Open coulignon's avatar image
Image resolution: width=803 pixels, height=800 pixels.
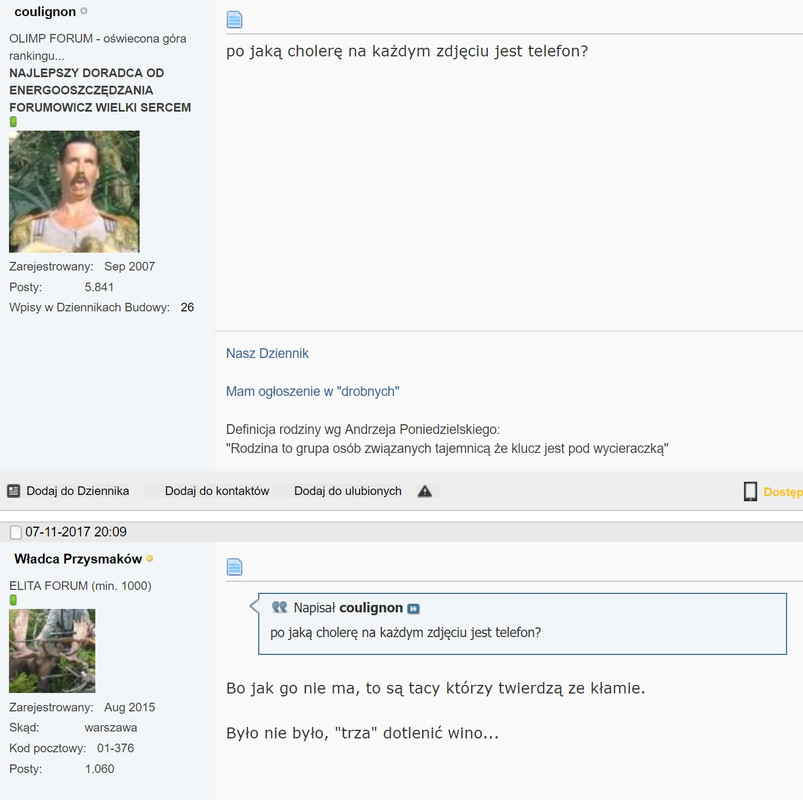74,191
